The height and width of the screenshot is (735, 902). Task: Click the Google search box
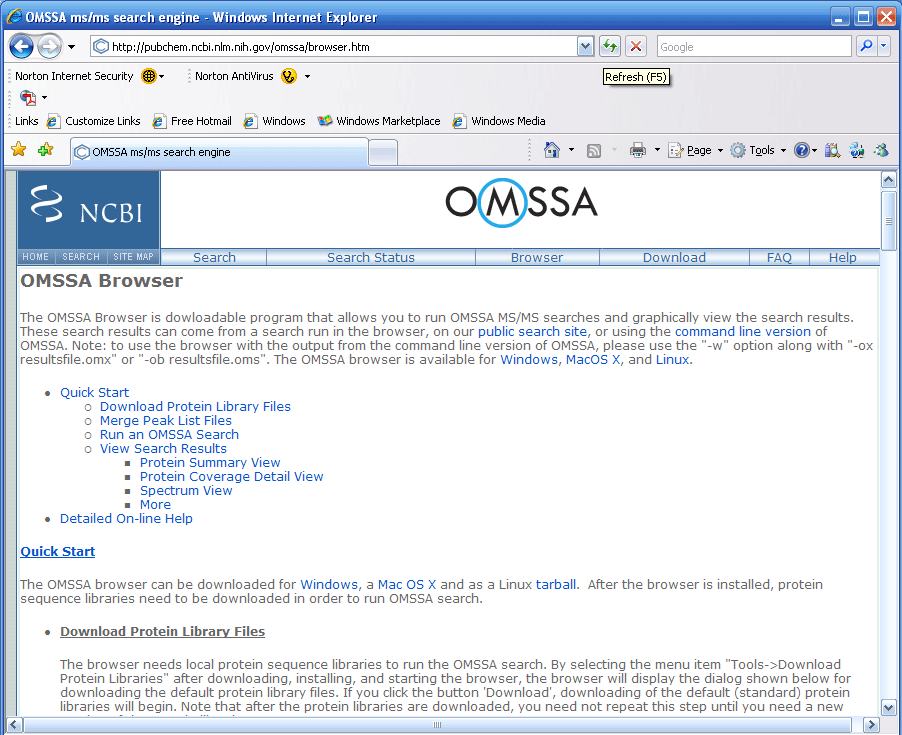(754, 47)
